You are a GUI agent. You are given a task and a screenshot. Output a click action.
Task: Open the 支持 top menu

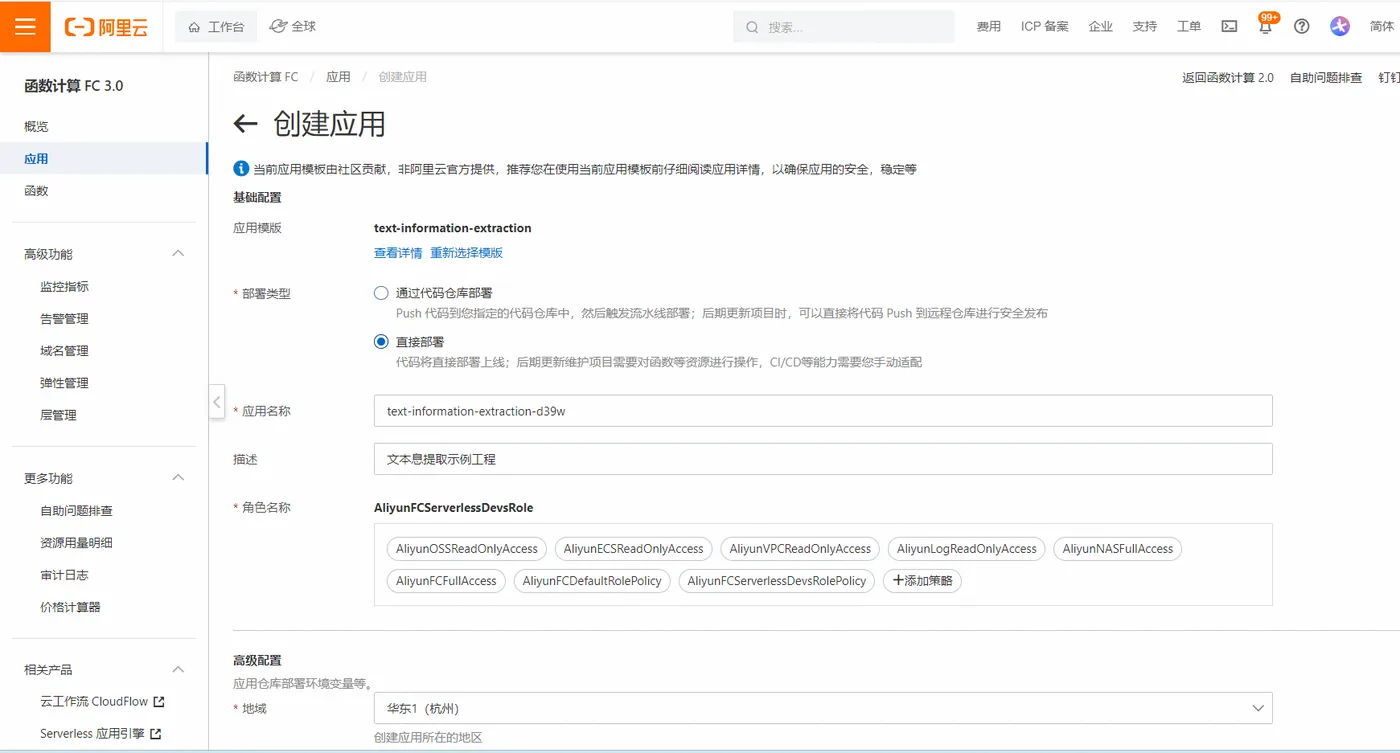coord(1145,27)
